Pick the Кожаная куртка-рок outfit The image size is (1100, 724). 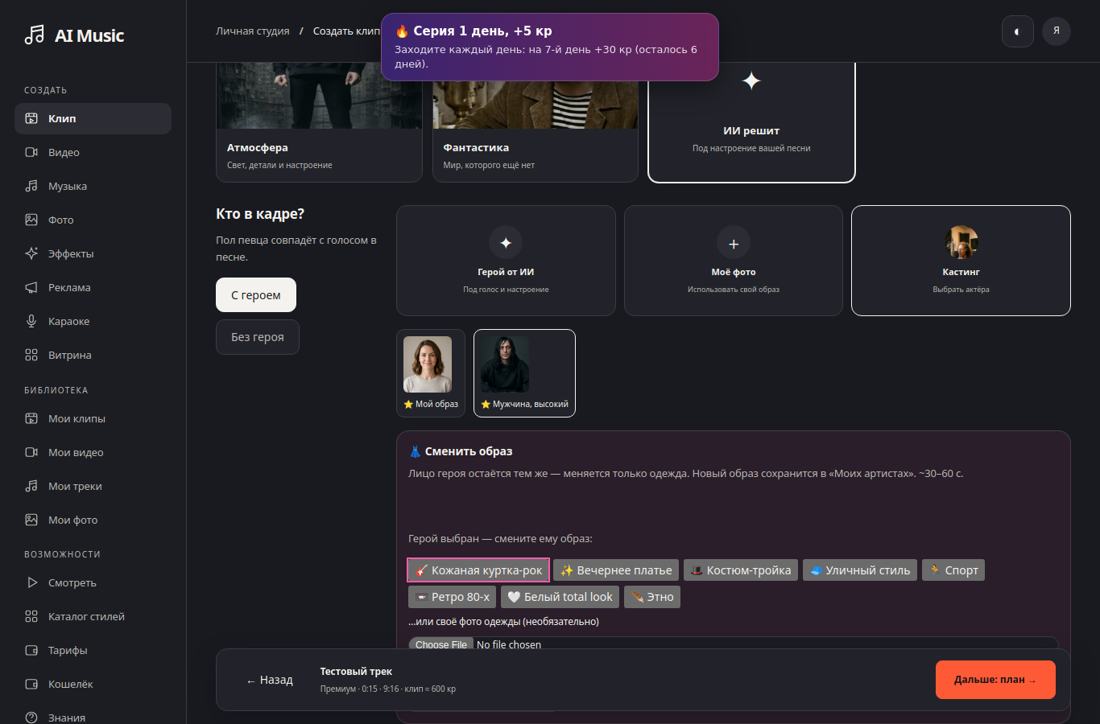[x=478, y=570]
